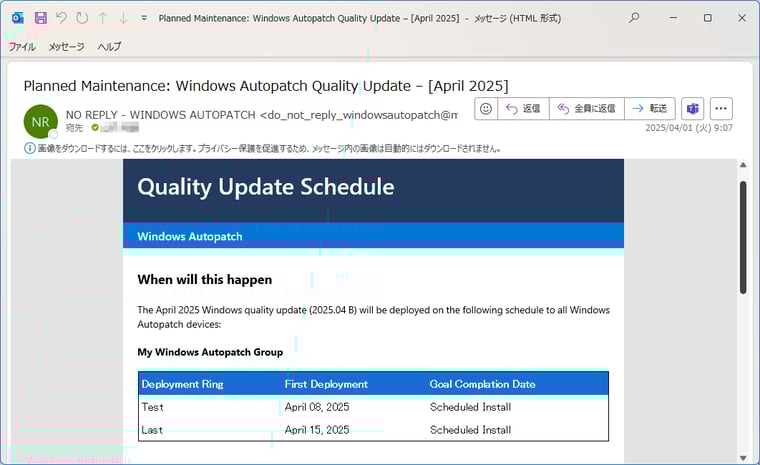This screenshot has width=760, height=465.
Task: Click 'Scheduled Install' in the Last row
Action: 470,430
